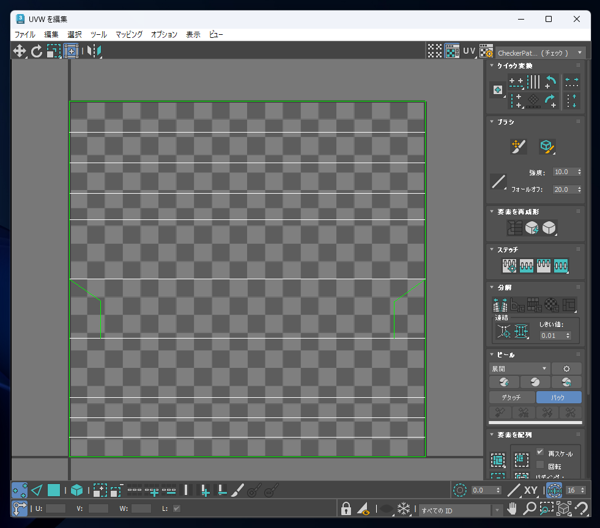Click the Pack Custom icon in Arrange Elements
Screen dimensions: 600x528
(498, 460)
